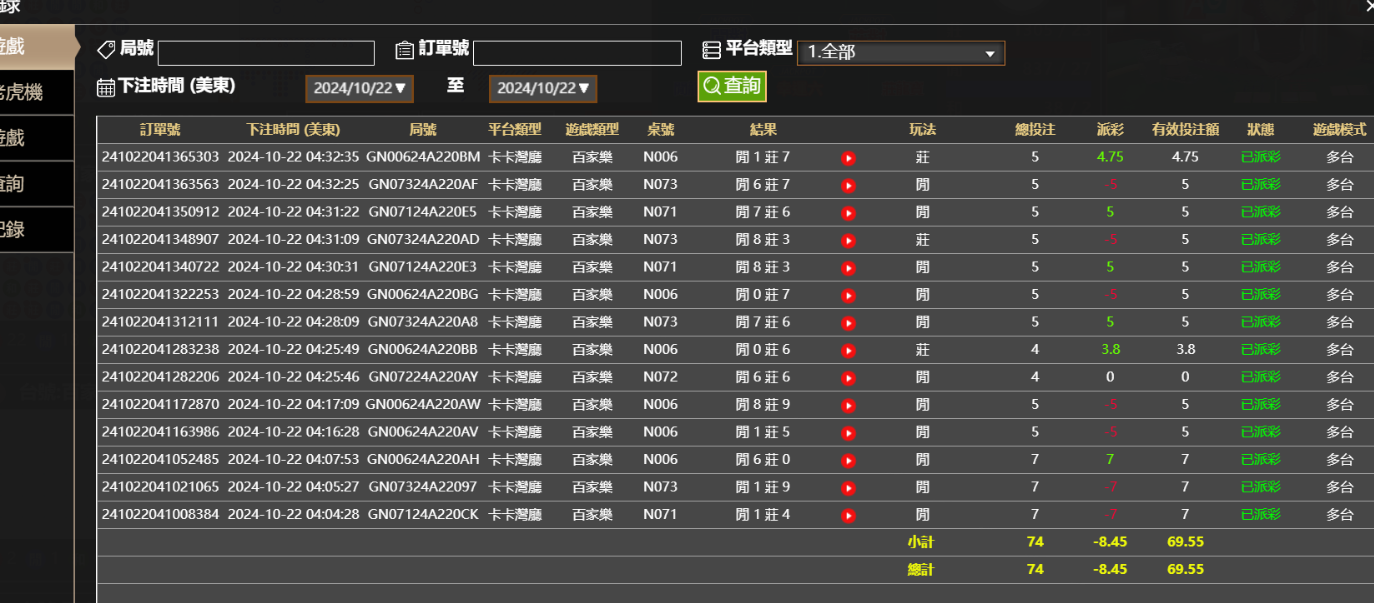Play the replay for the 04:25:49 bet row

point(849,350)
